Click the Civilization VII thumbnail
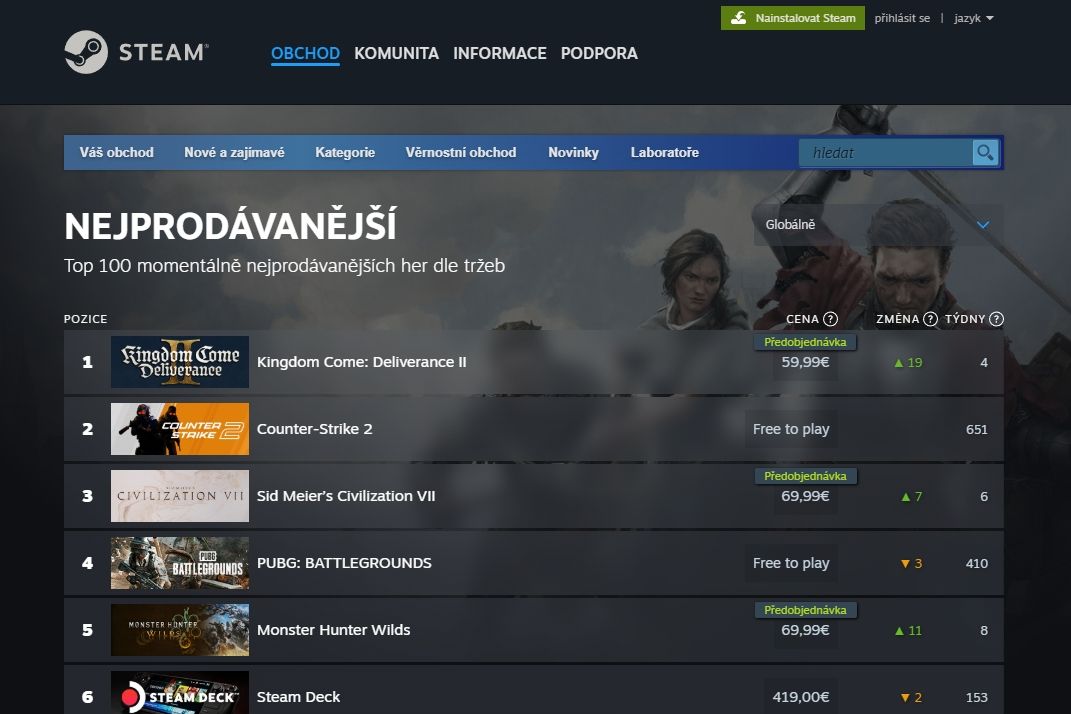 (x=180, y=496)
